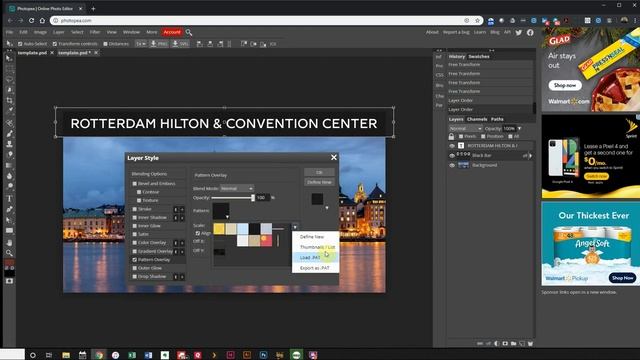The width and height of the screenshot is (640, 360).
Task: Open the Pattern picker dropdown
Action: [x=221, y=211]
